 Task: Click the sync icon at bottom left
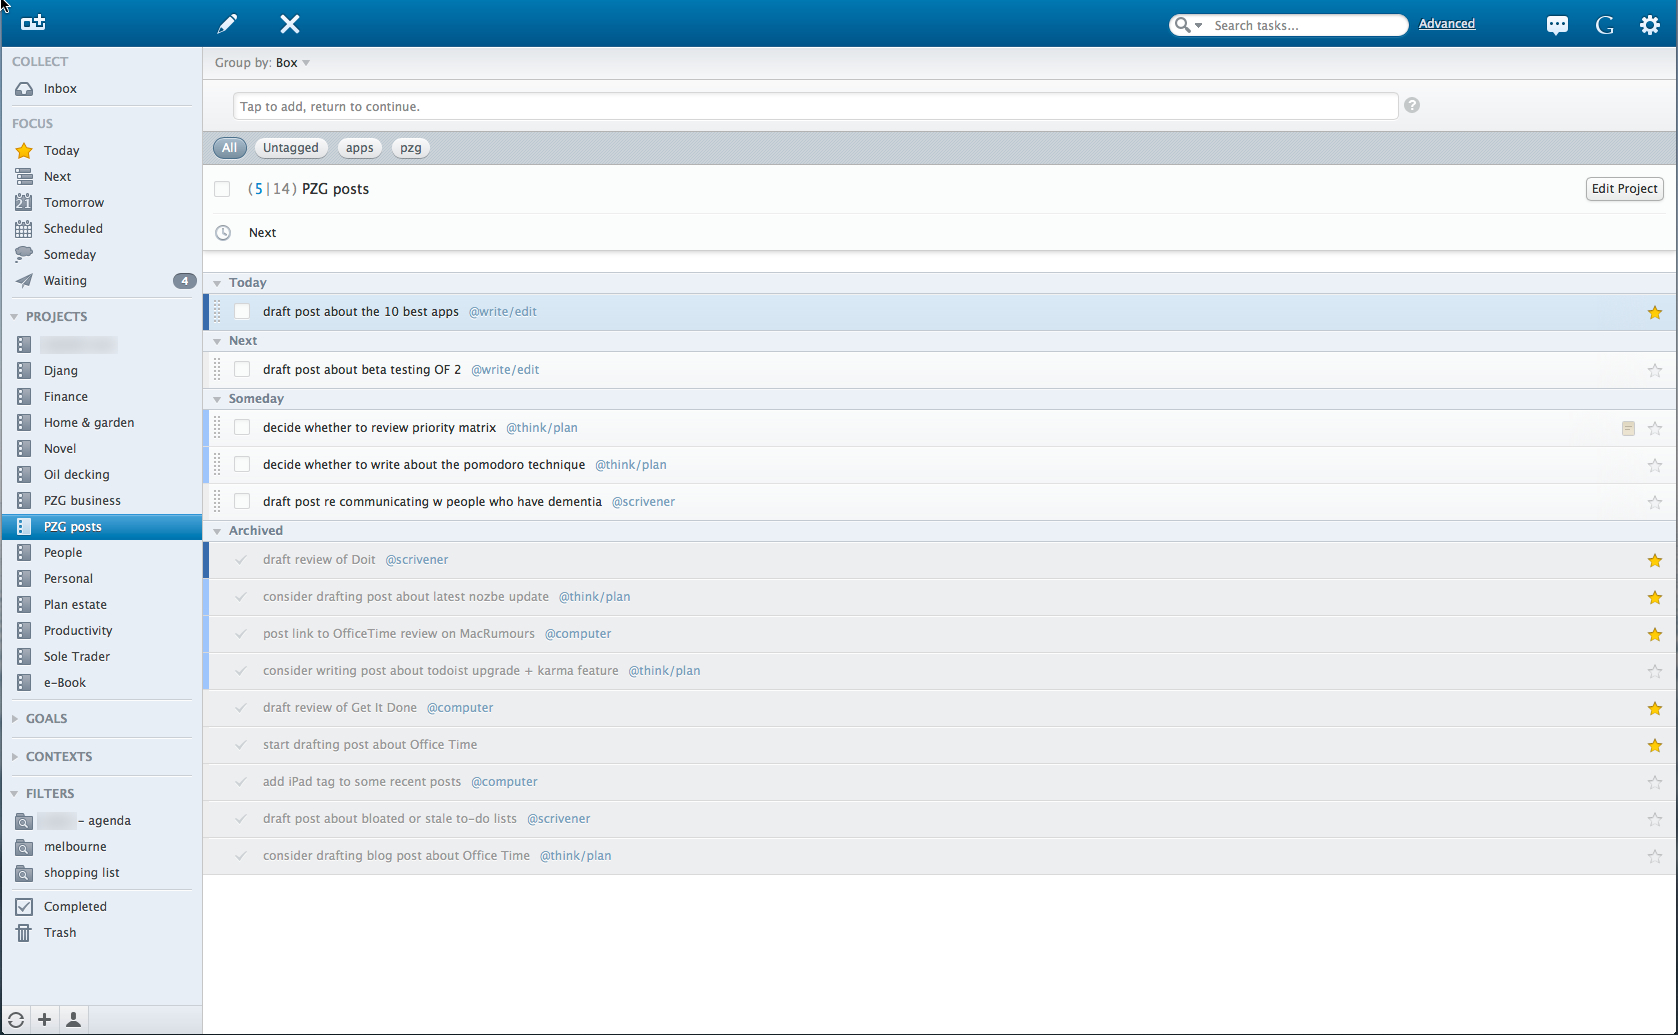(16, 1020)
